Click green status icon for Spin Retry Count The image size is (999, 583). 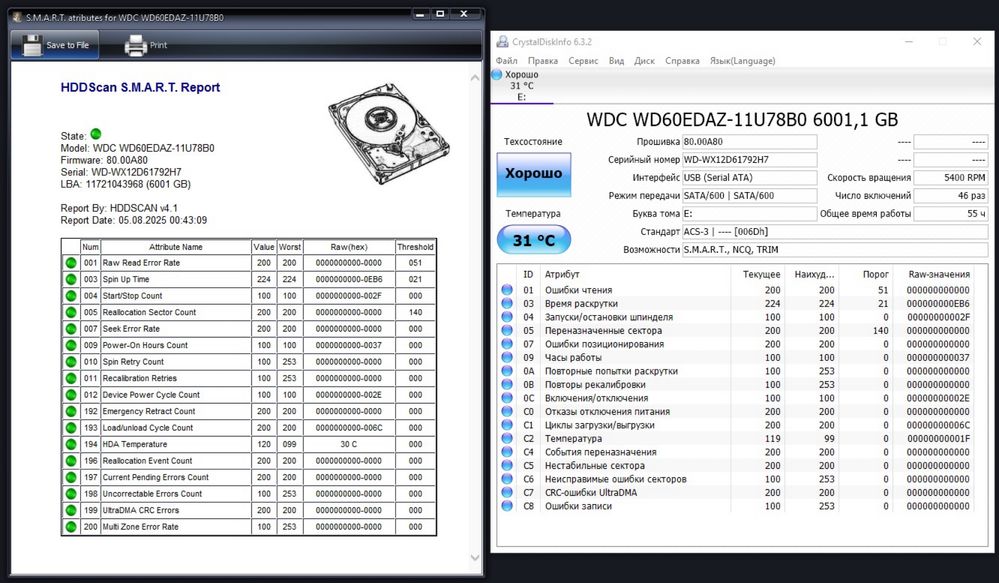pyautogui.click(x=71, y=362)
